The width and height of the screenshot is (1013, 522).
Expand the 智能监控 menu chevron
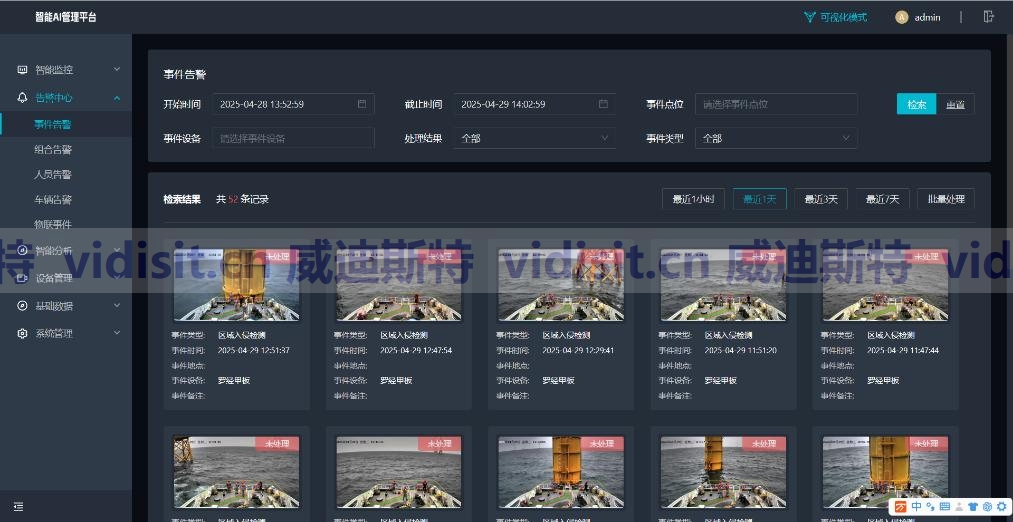click(117, 69)
